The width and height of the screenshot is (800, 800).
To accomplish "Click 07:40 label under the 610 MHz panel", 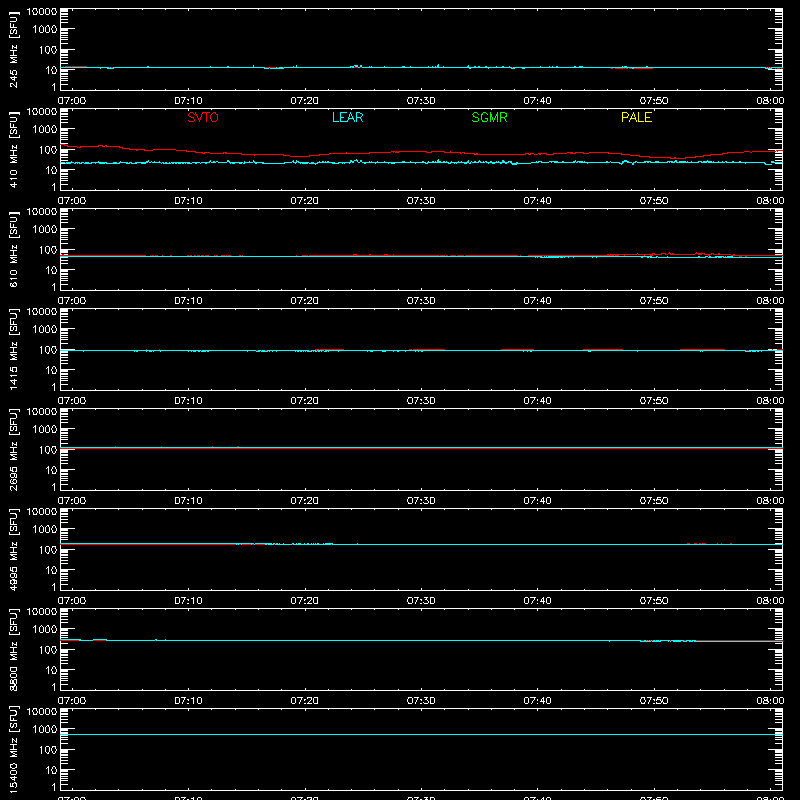I will (537, 301).
